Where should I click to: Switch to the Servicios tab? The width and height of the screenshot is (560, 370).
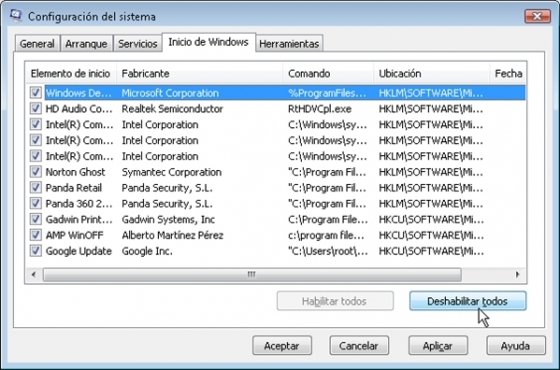coord(138,44)
